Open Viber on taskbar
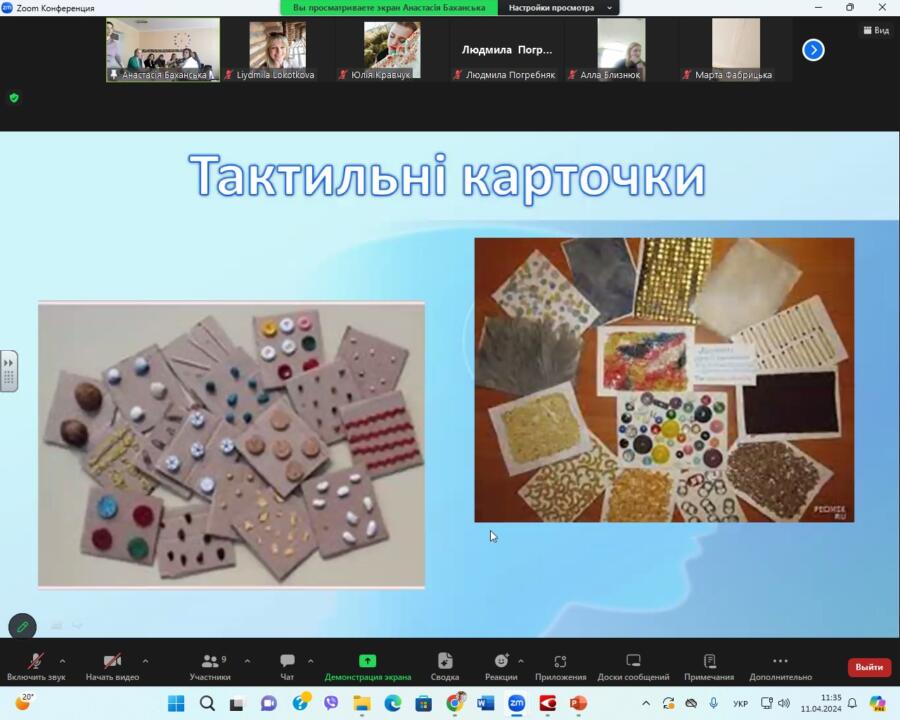900x720 pixels. [x=331, y=703]
